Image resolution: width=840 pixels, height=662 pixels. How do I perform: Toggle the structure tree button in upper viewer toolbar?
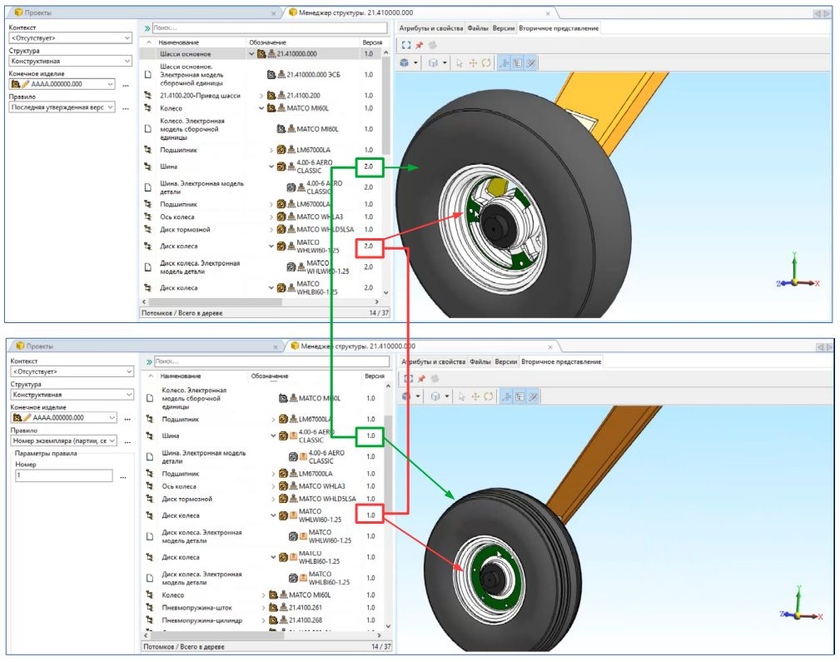coord(518,63)
